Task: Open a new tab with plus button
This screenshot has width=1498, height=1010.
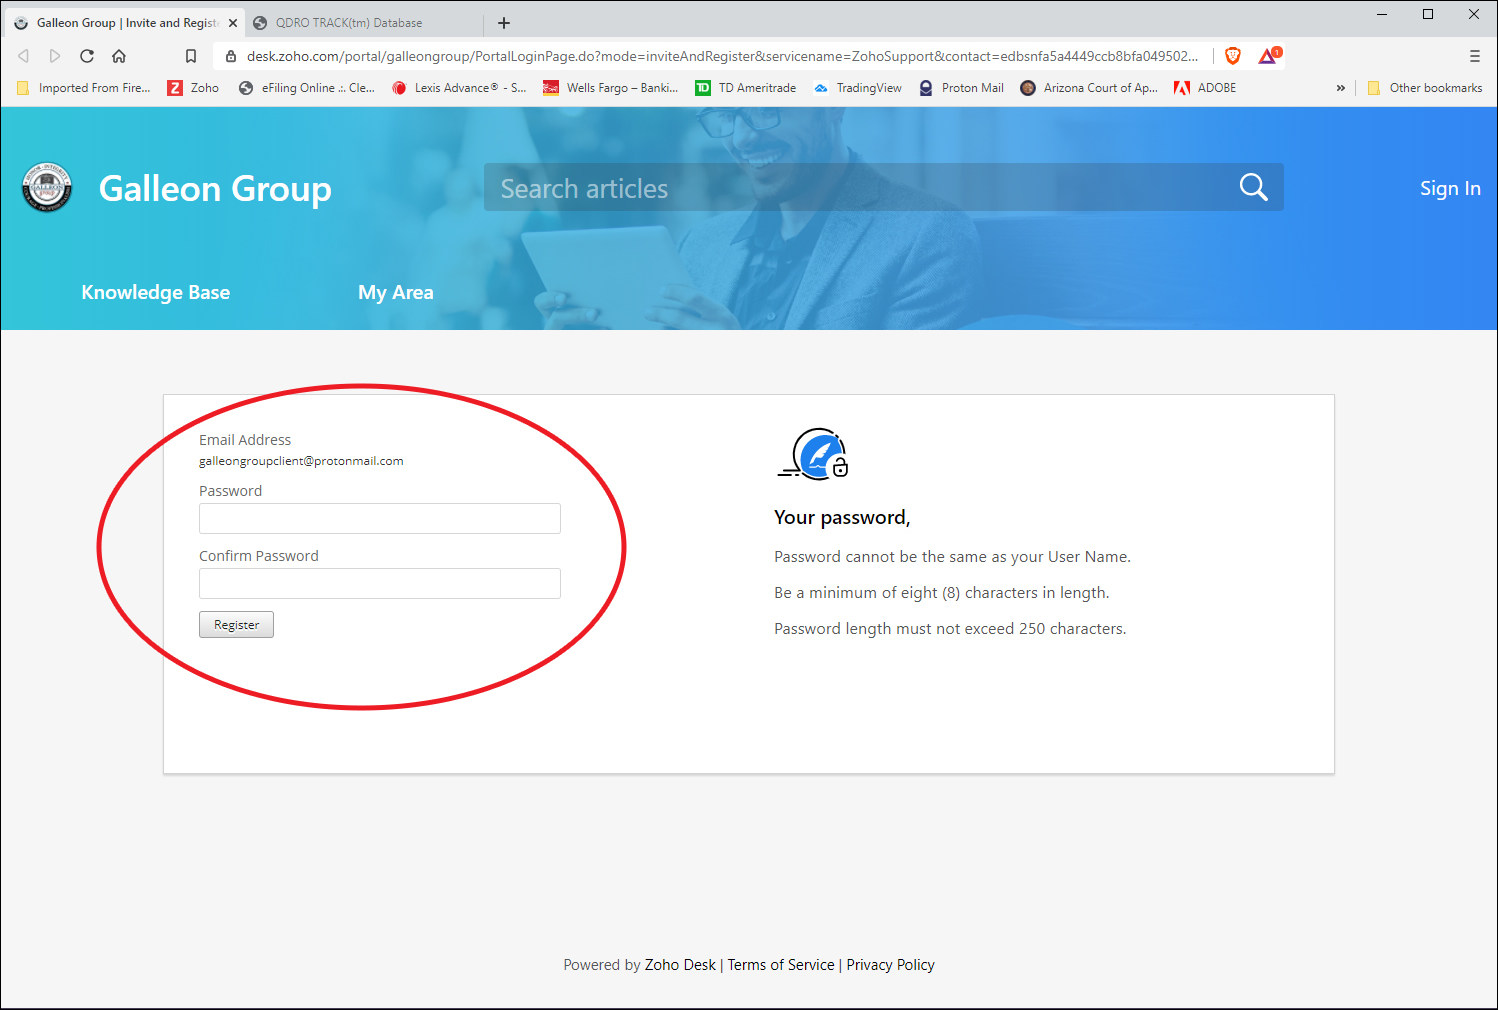Action: coord(504,23)
